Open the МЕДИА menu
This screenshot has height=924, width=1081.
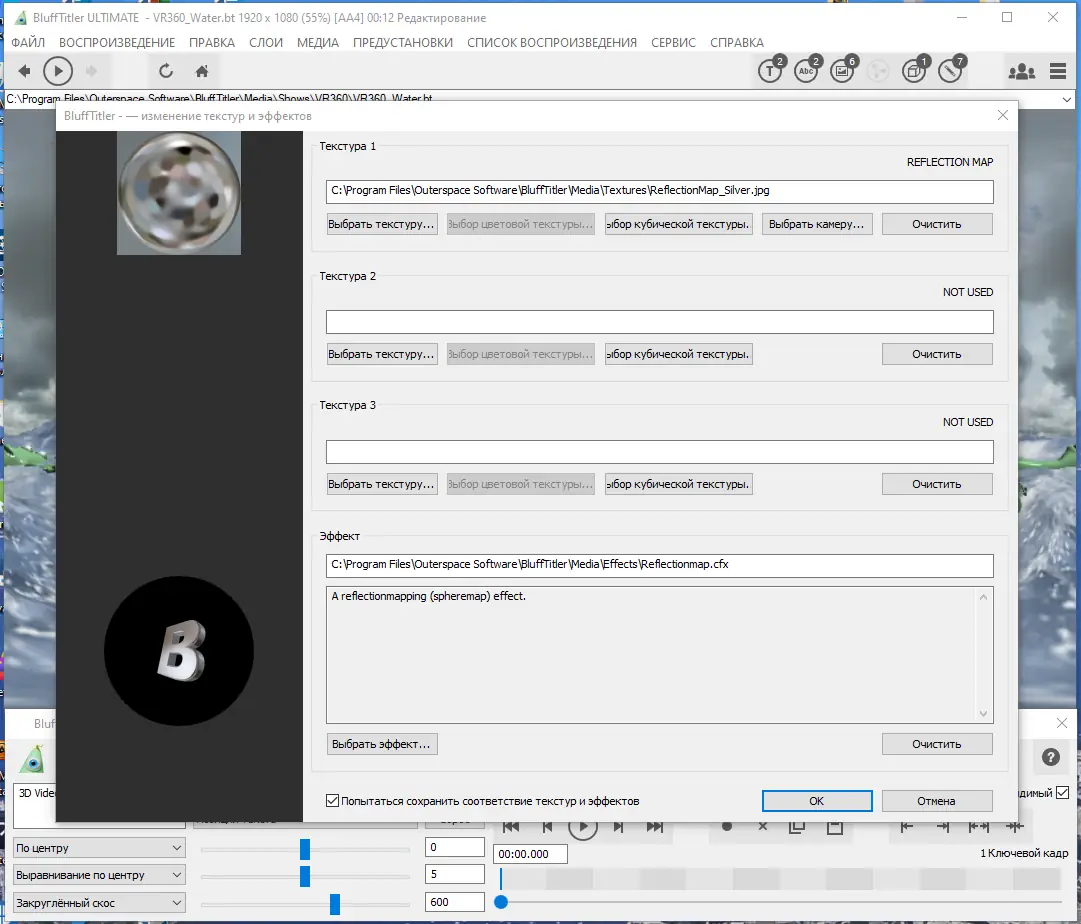(318, 43)
